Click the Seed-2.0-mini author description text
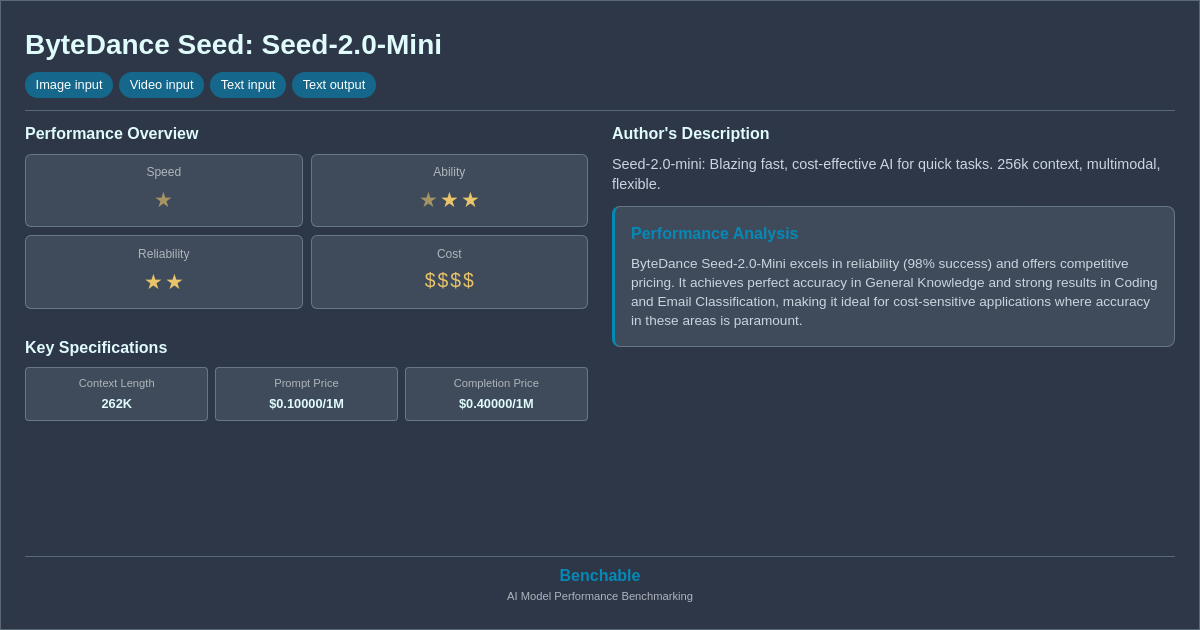1200x630 pixels. point(886,174)
